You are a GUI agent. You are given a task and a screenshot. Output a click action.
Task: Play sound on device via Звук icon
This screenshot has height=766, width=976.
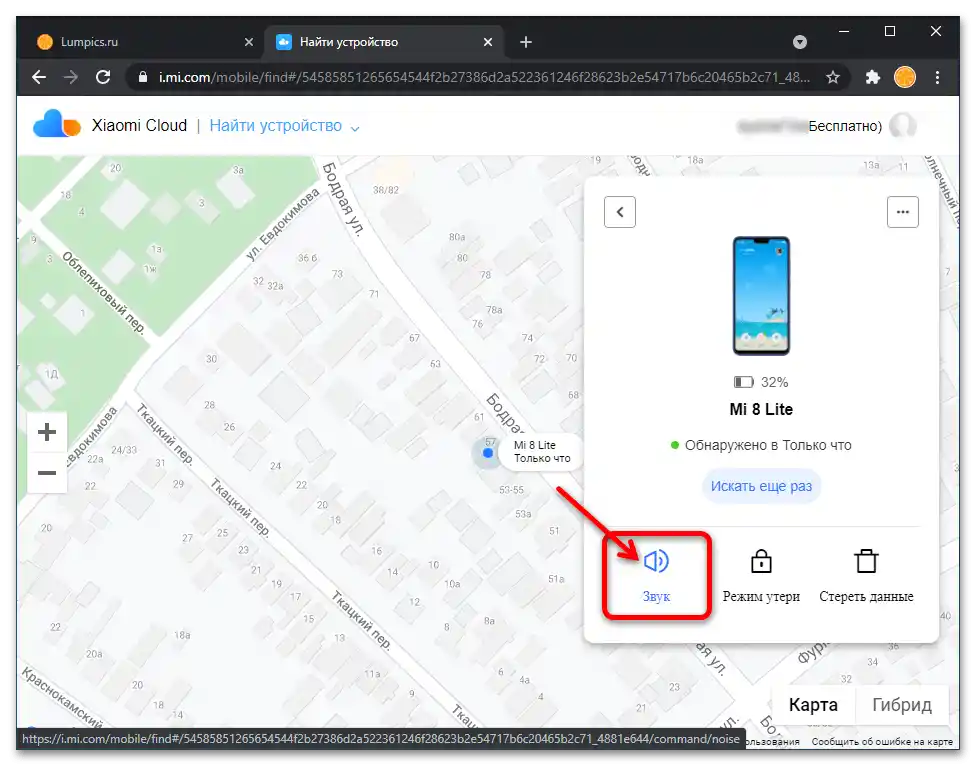656,561
